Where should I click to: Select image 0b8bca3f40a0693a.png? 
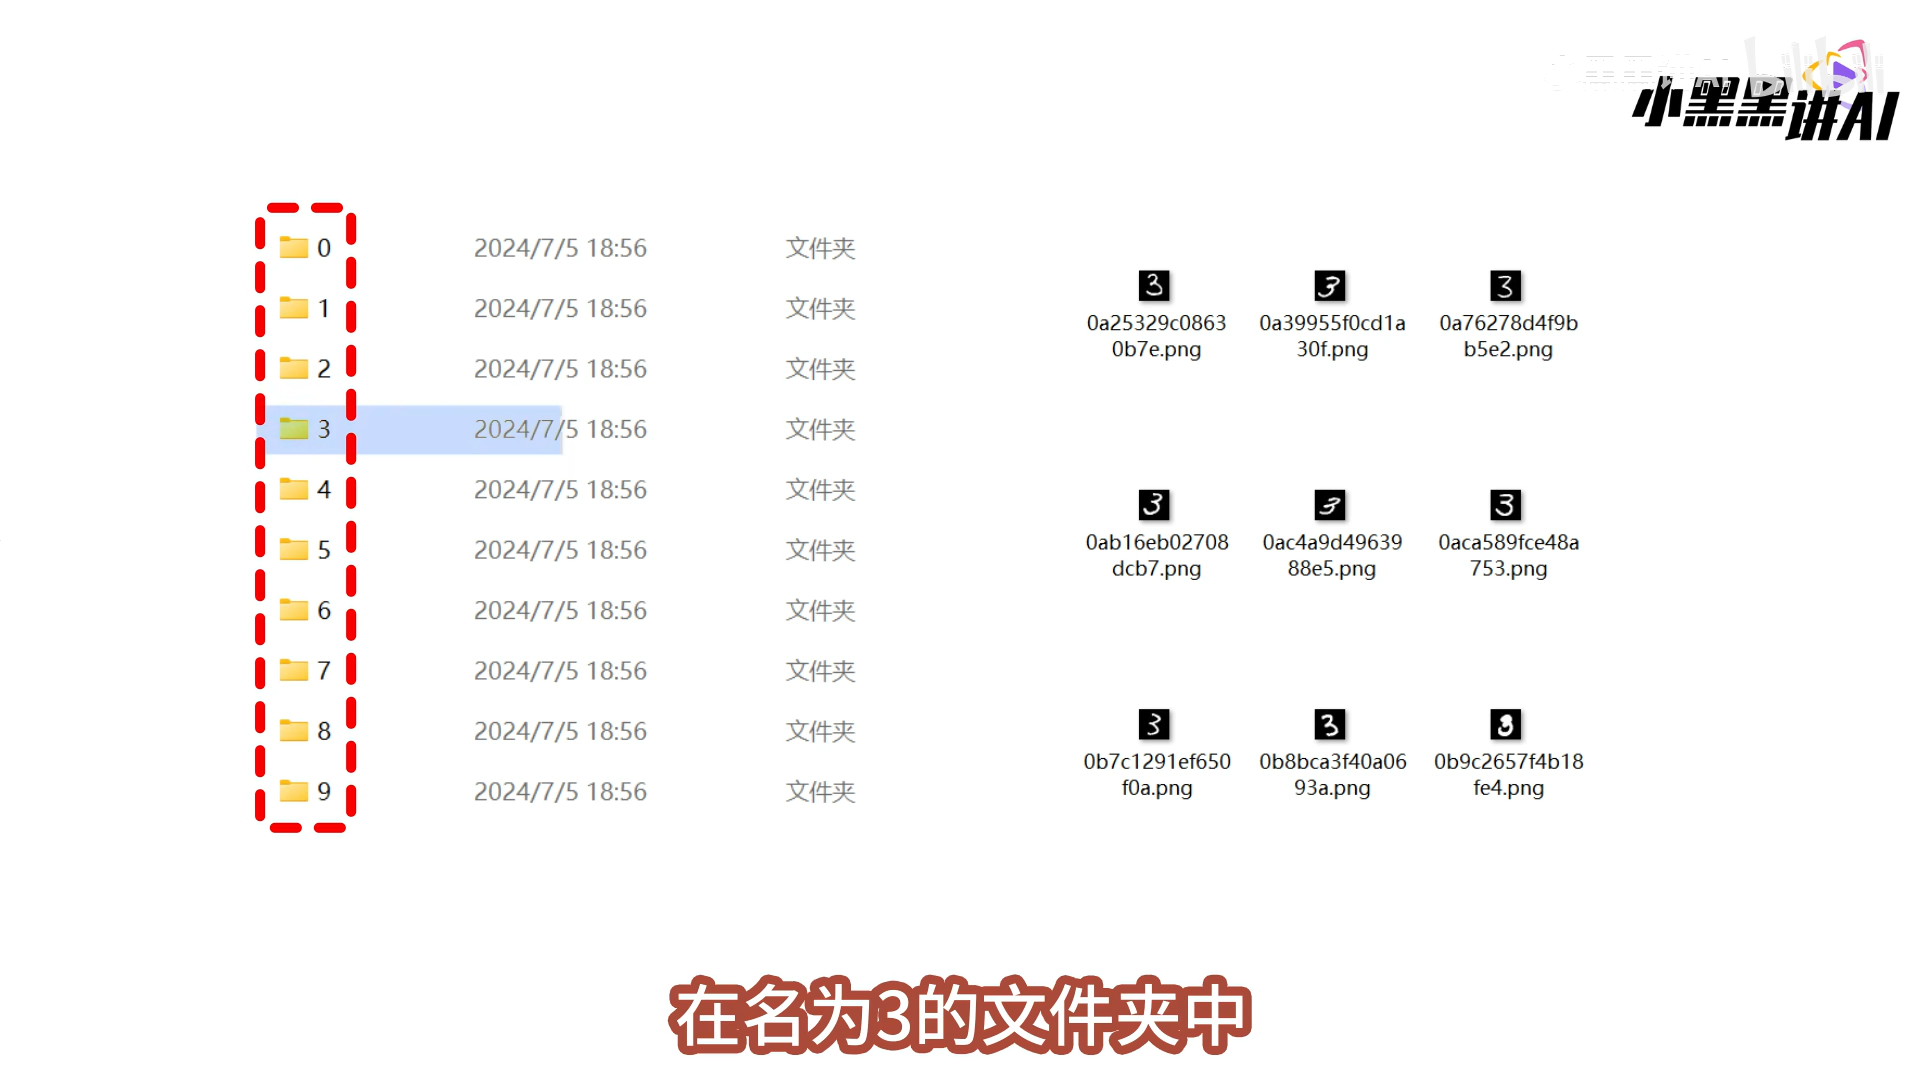tap(1330, 724)
